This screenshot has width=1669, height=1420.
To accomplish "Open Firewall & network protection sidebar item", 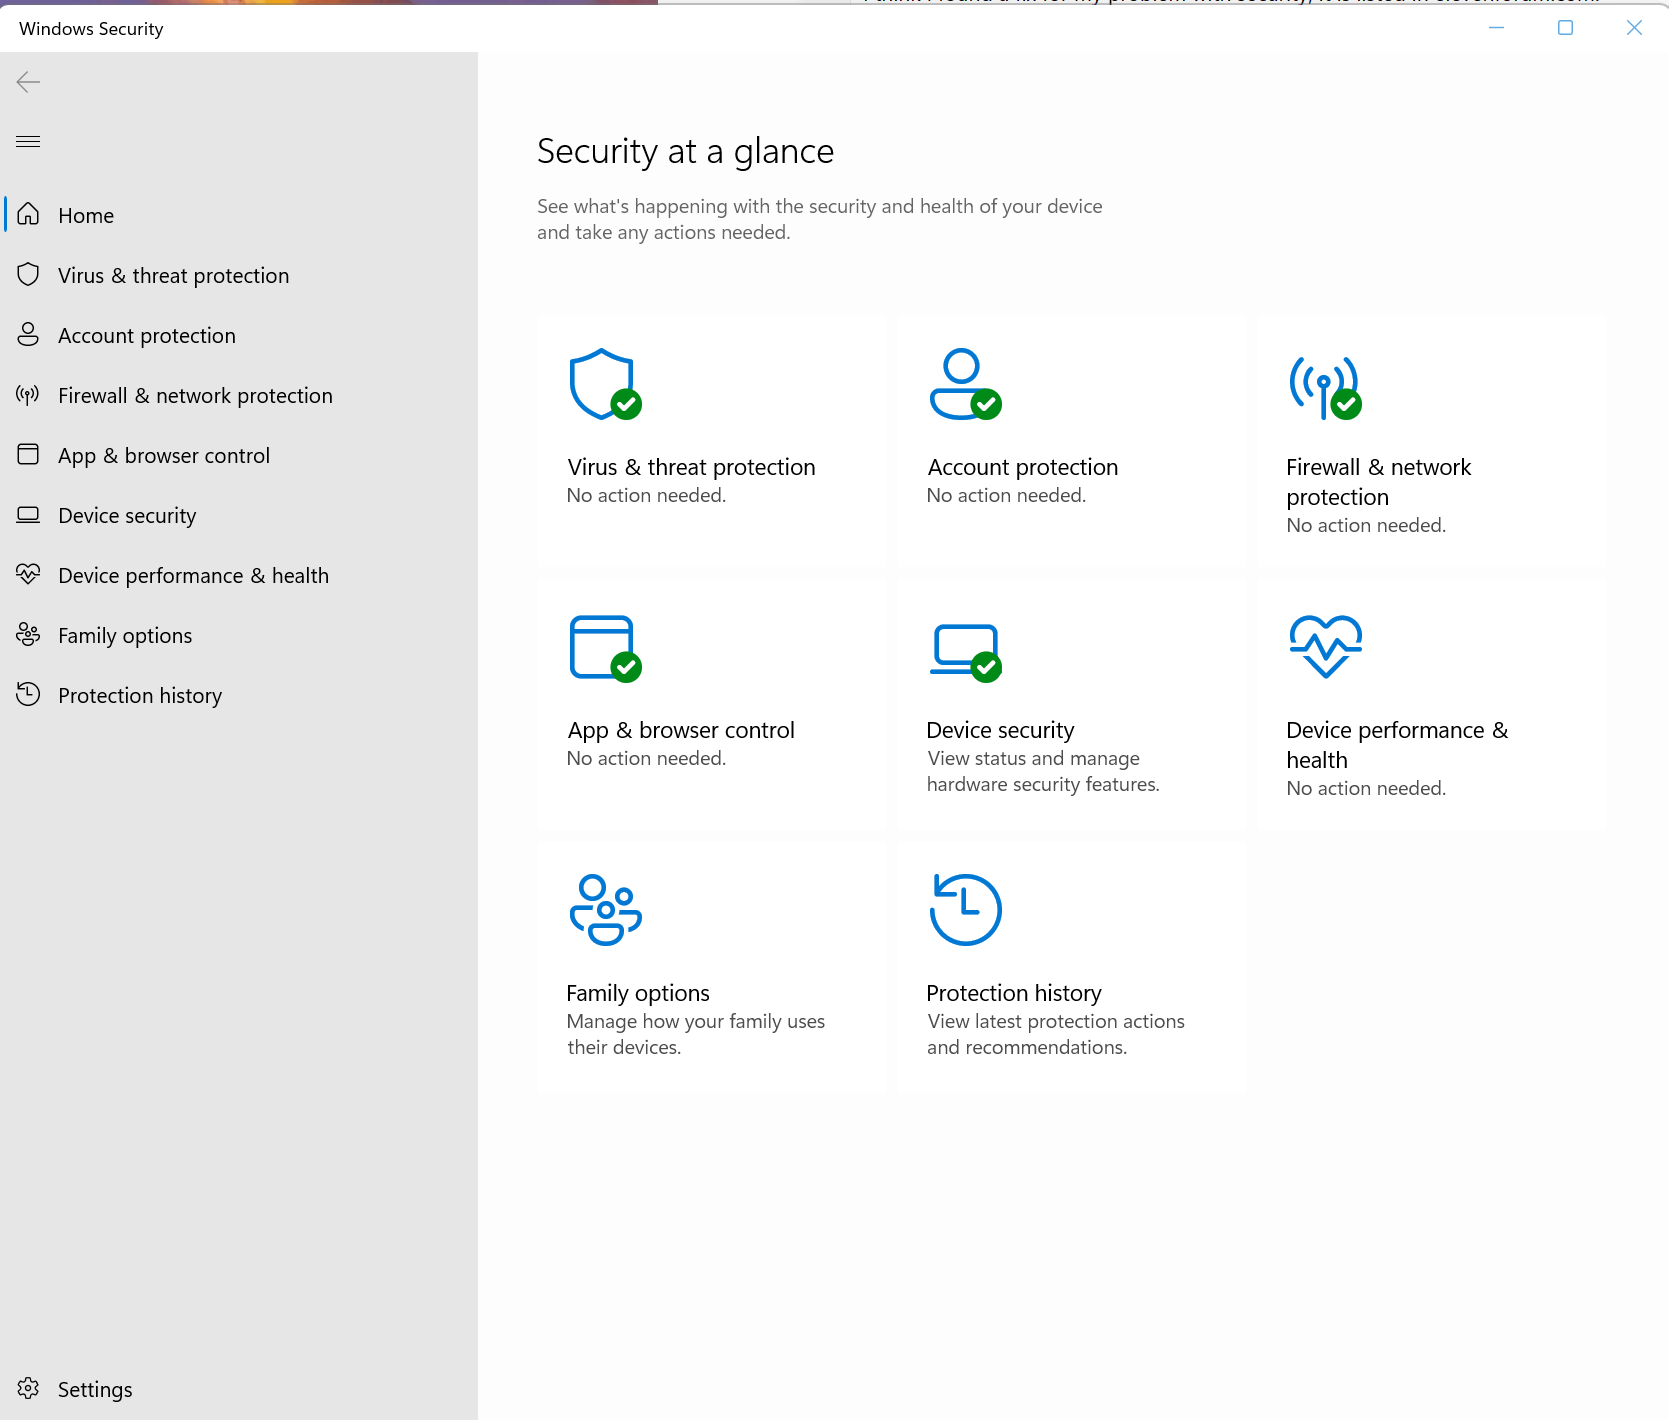I will pyautogui.click(x=239, y=395).
